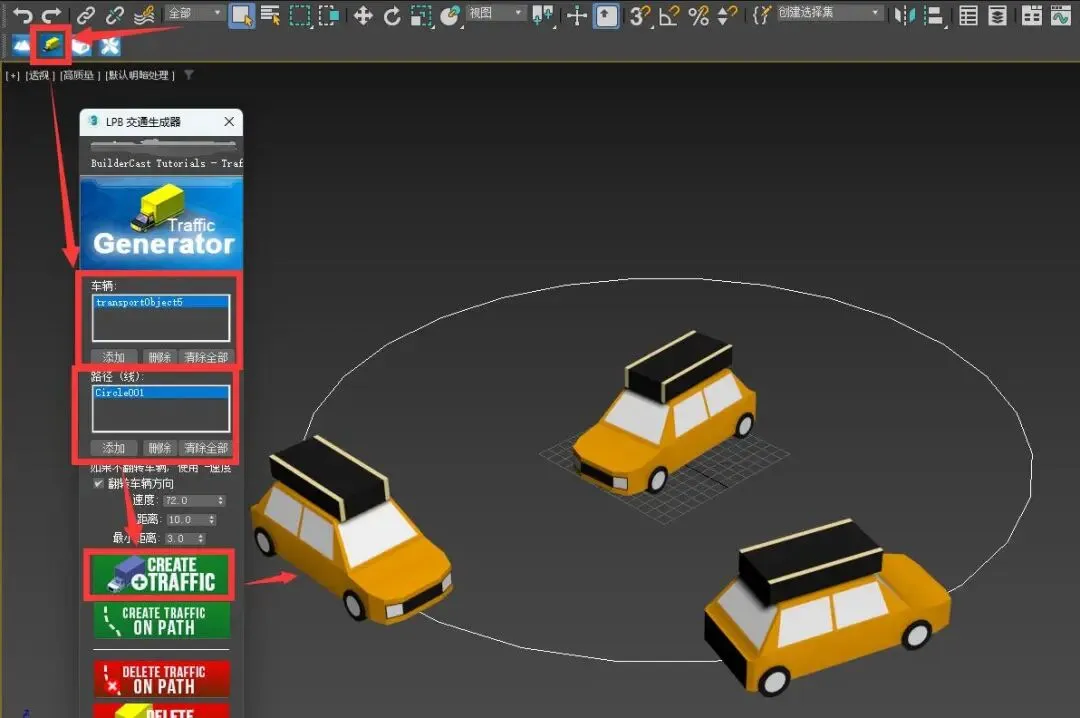Click the 透视 viewport label menu
1080x718 pixels.
click(39, 75)
